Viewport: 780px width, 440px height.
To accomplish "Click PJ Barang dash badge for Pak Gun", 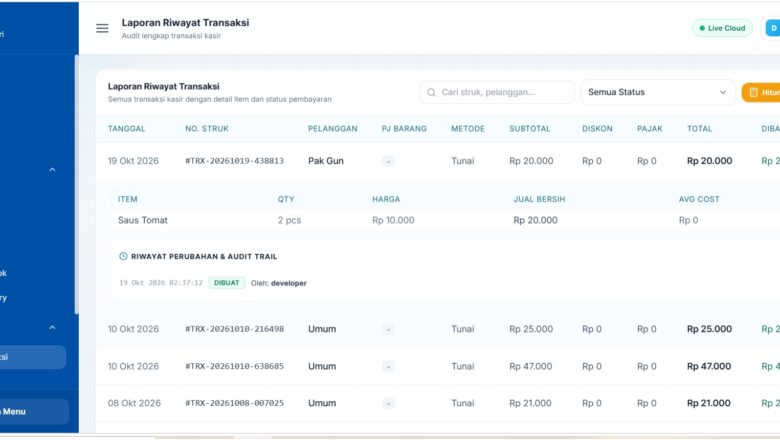I will [389, 162].
